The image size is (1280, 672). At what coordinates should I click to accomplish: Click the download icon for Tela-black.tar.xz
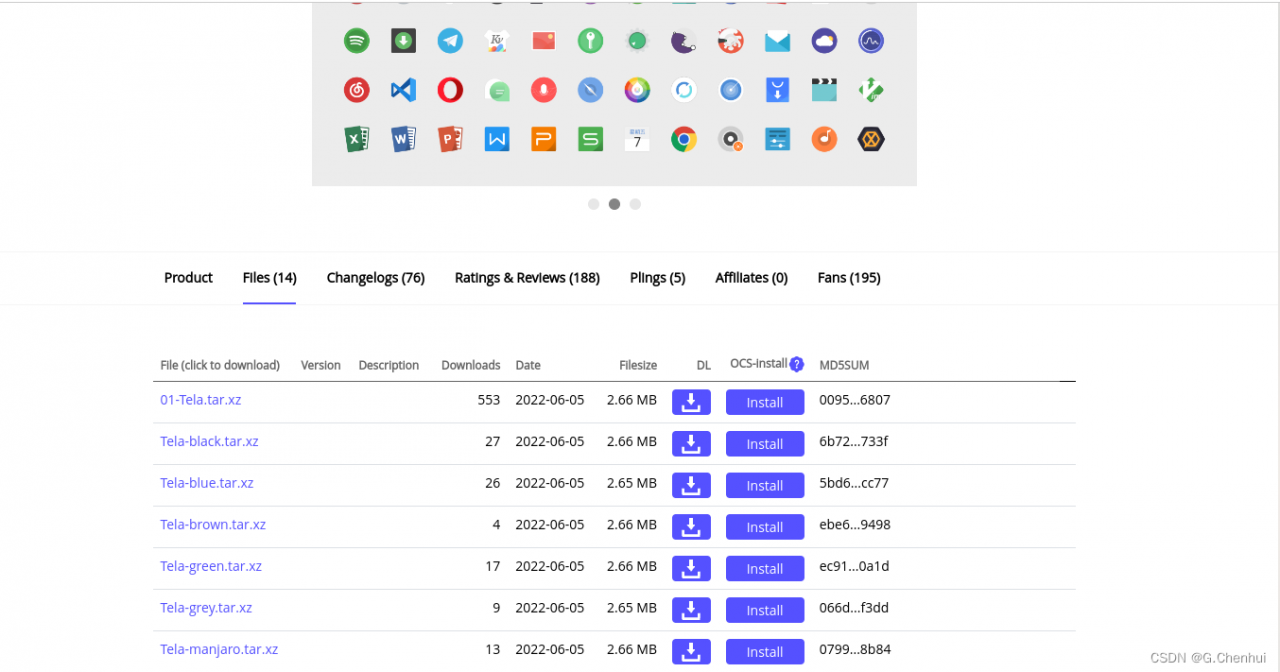click(x=691, y=444)
